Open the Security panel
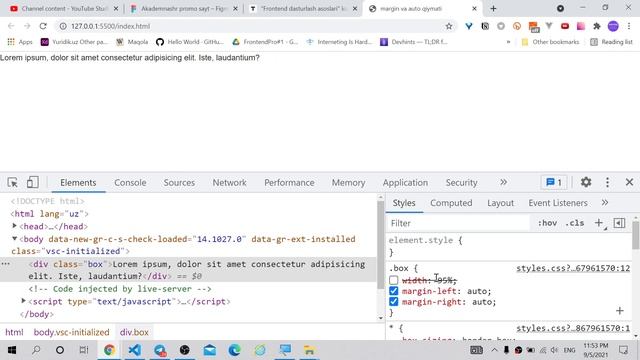 (461, 183)
